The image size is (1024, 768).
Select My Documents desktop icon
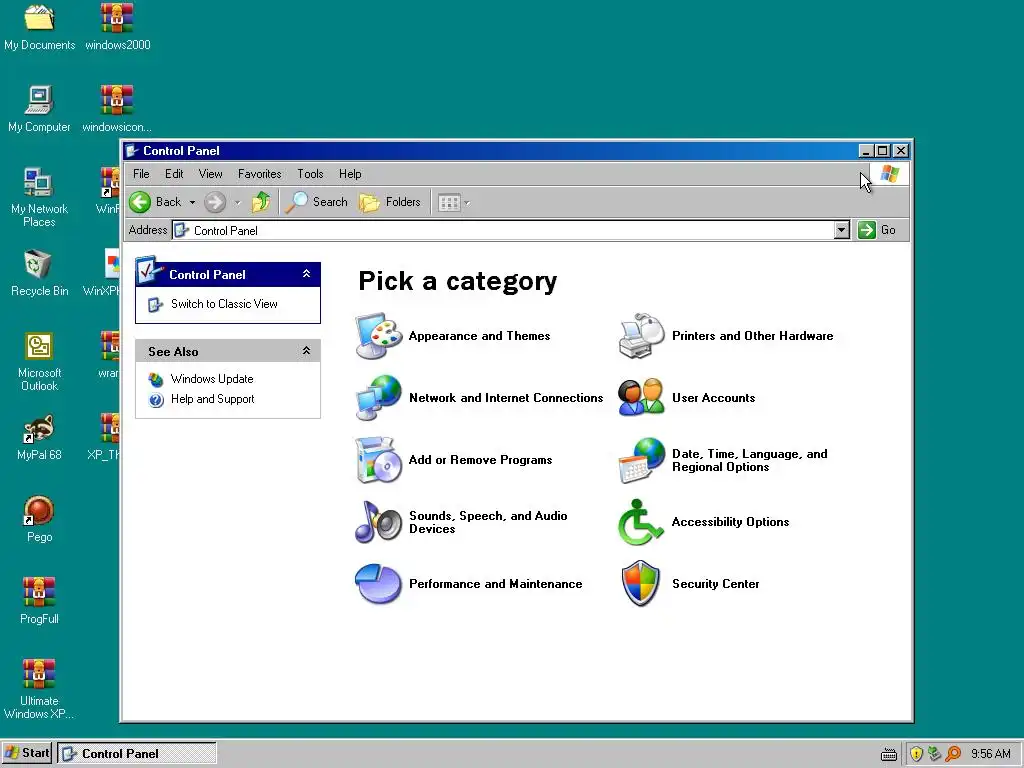click(39, 27)
